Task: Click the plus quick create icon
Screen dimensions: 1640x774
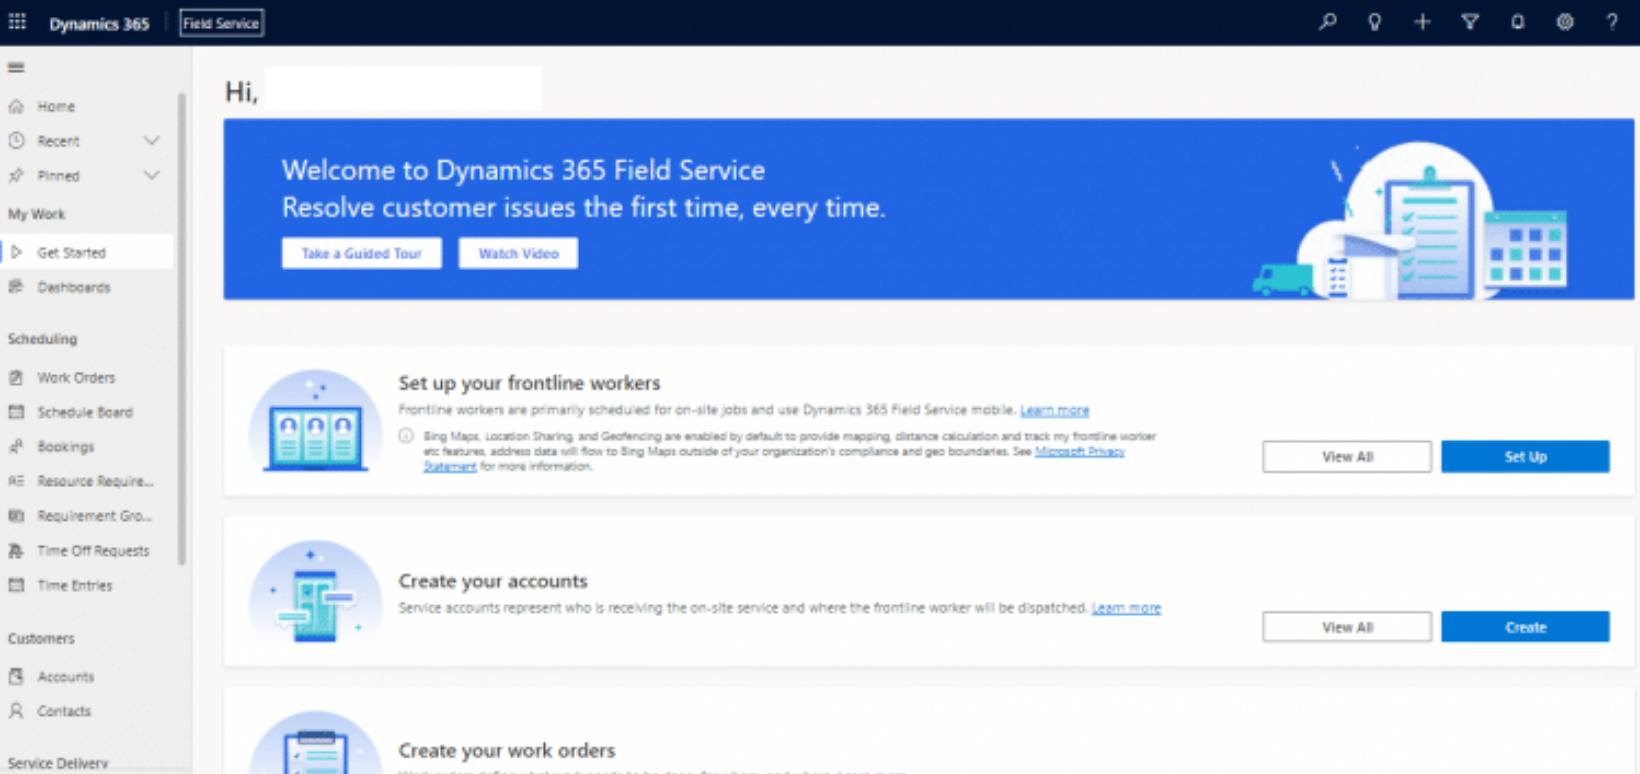Action: pyautogui.click(x=1422, y=22)
